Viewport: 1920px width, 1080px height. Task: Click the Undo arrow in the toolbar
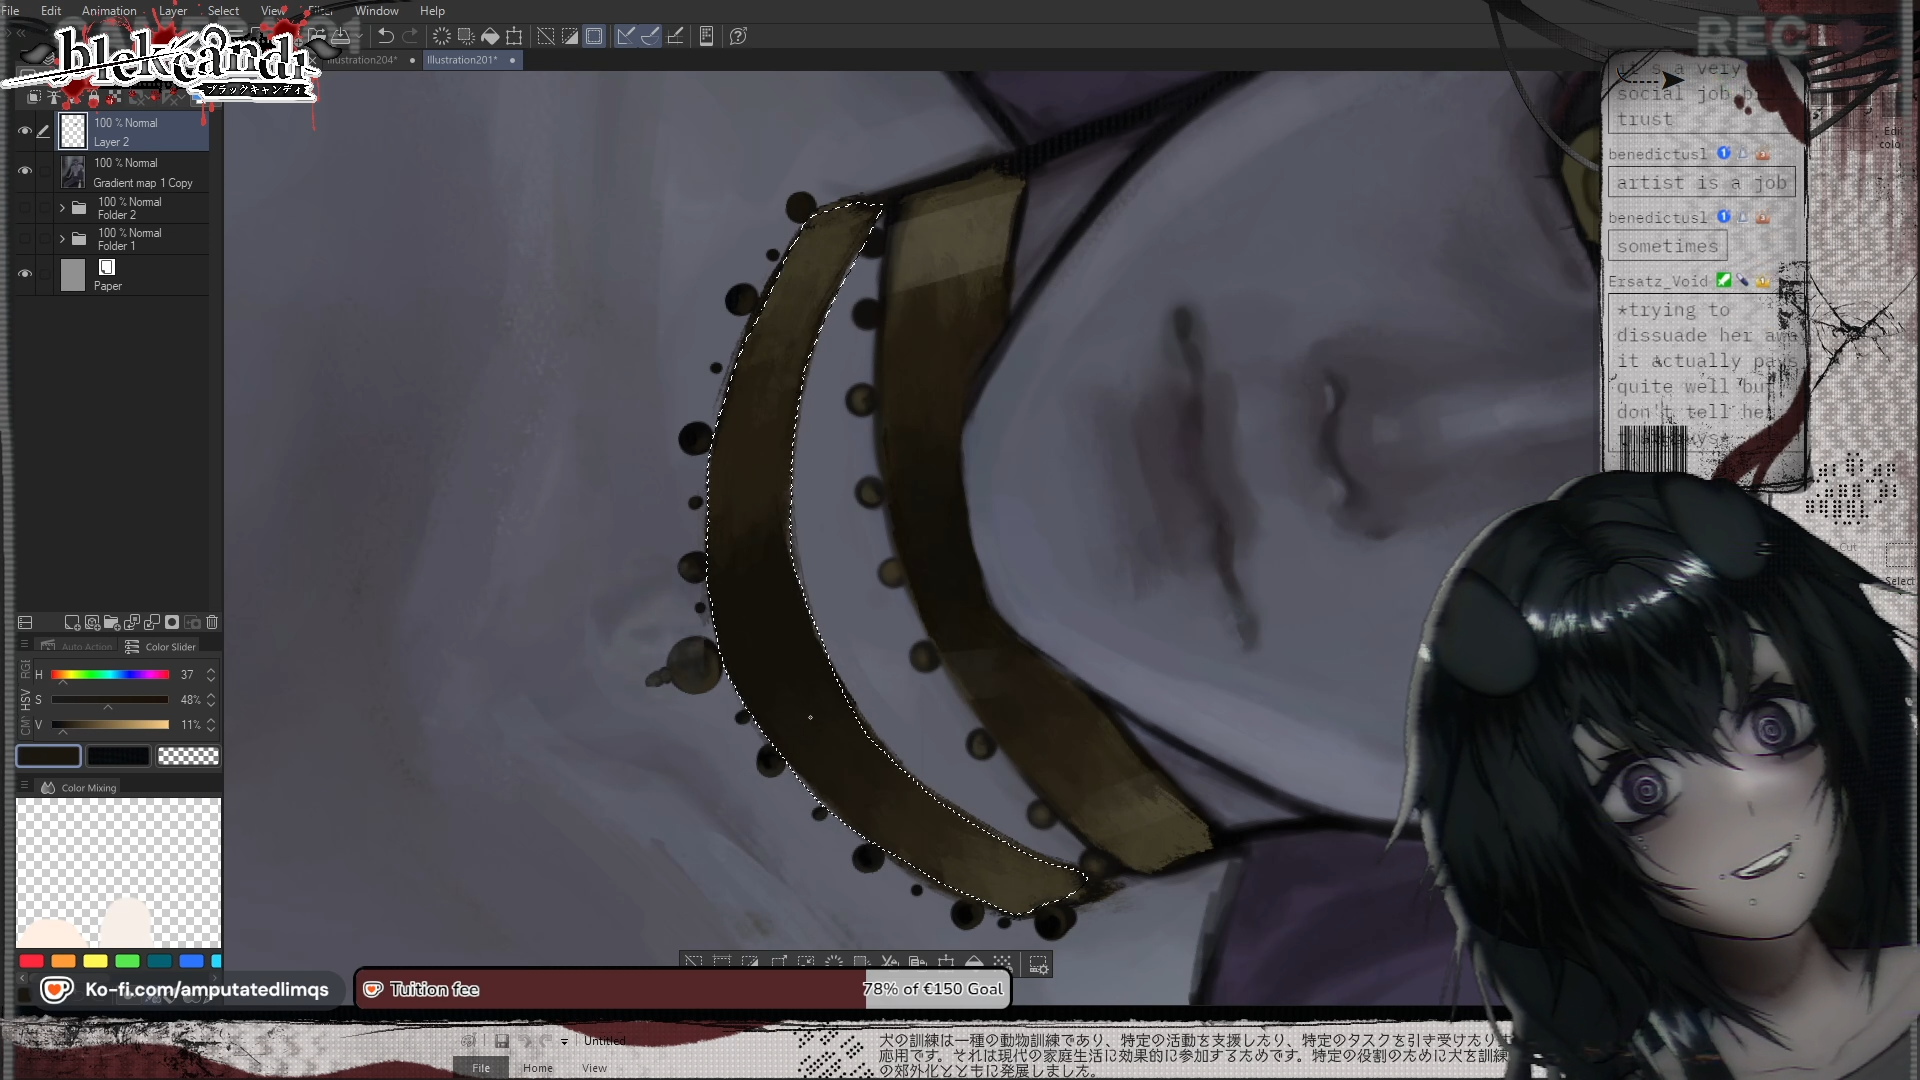(385, 36)
